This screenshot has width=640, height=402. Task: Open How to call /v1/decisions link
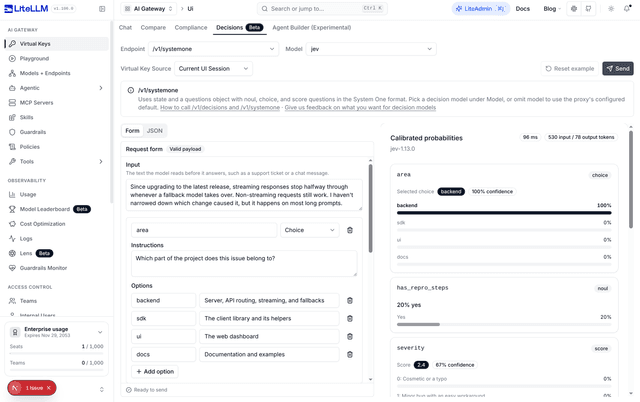[x=220, y=107]
